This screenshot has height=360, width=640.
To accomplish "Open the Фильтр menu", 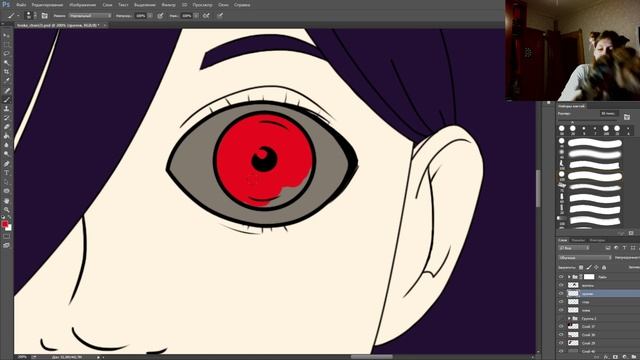I will pos(168,5).
